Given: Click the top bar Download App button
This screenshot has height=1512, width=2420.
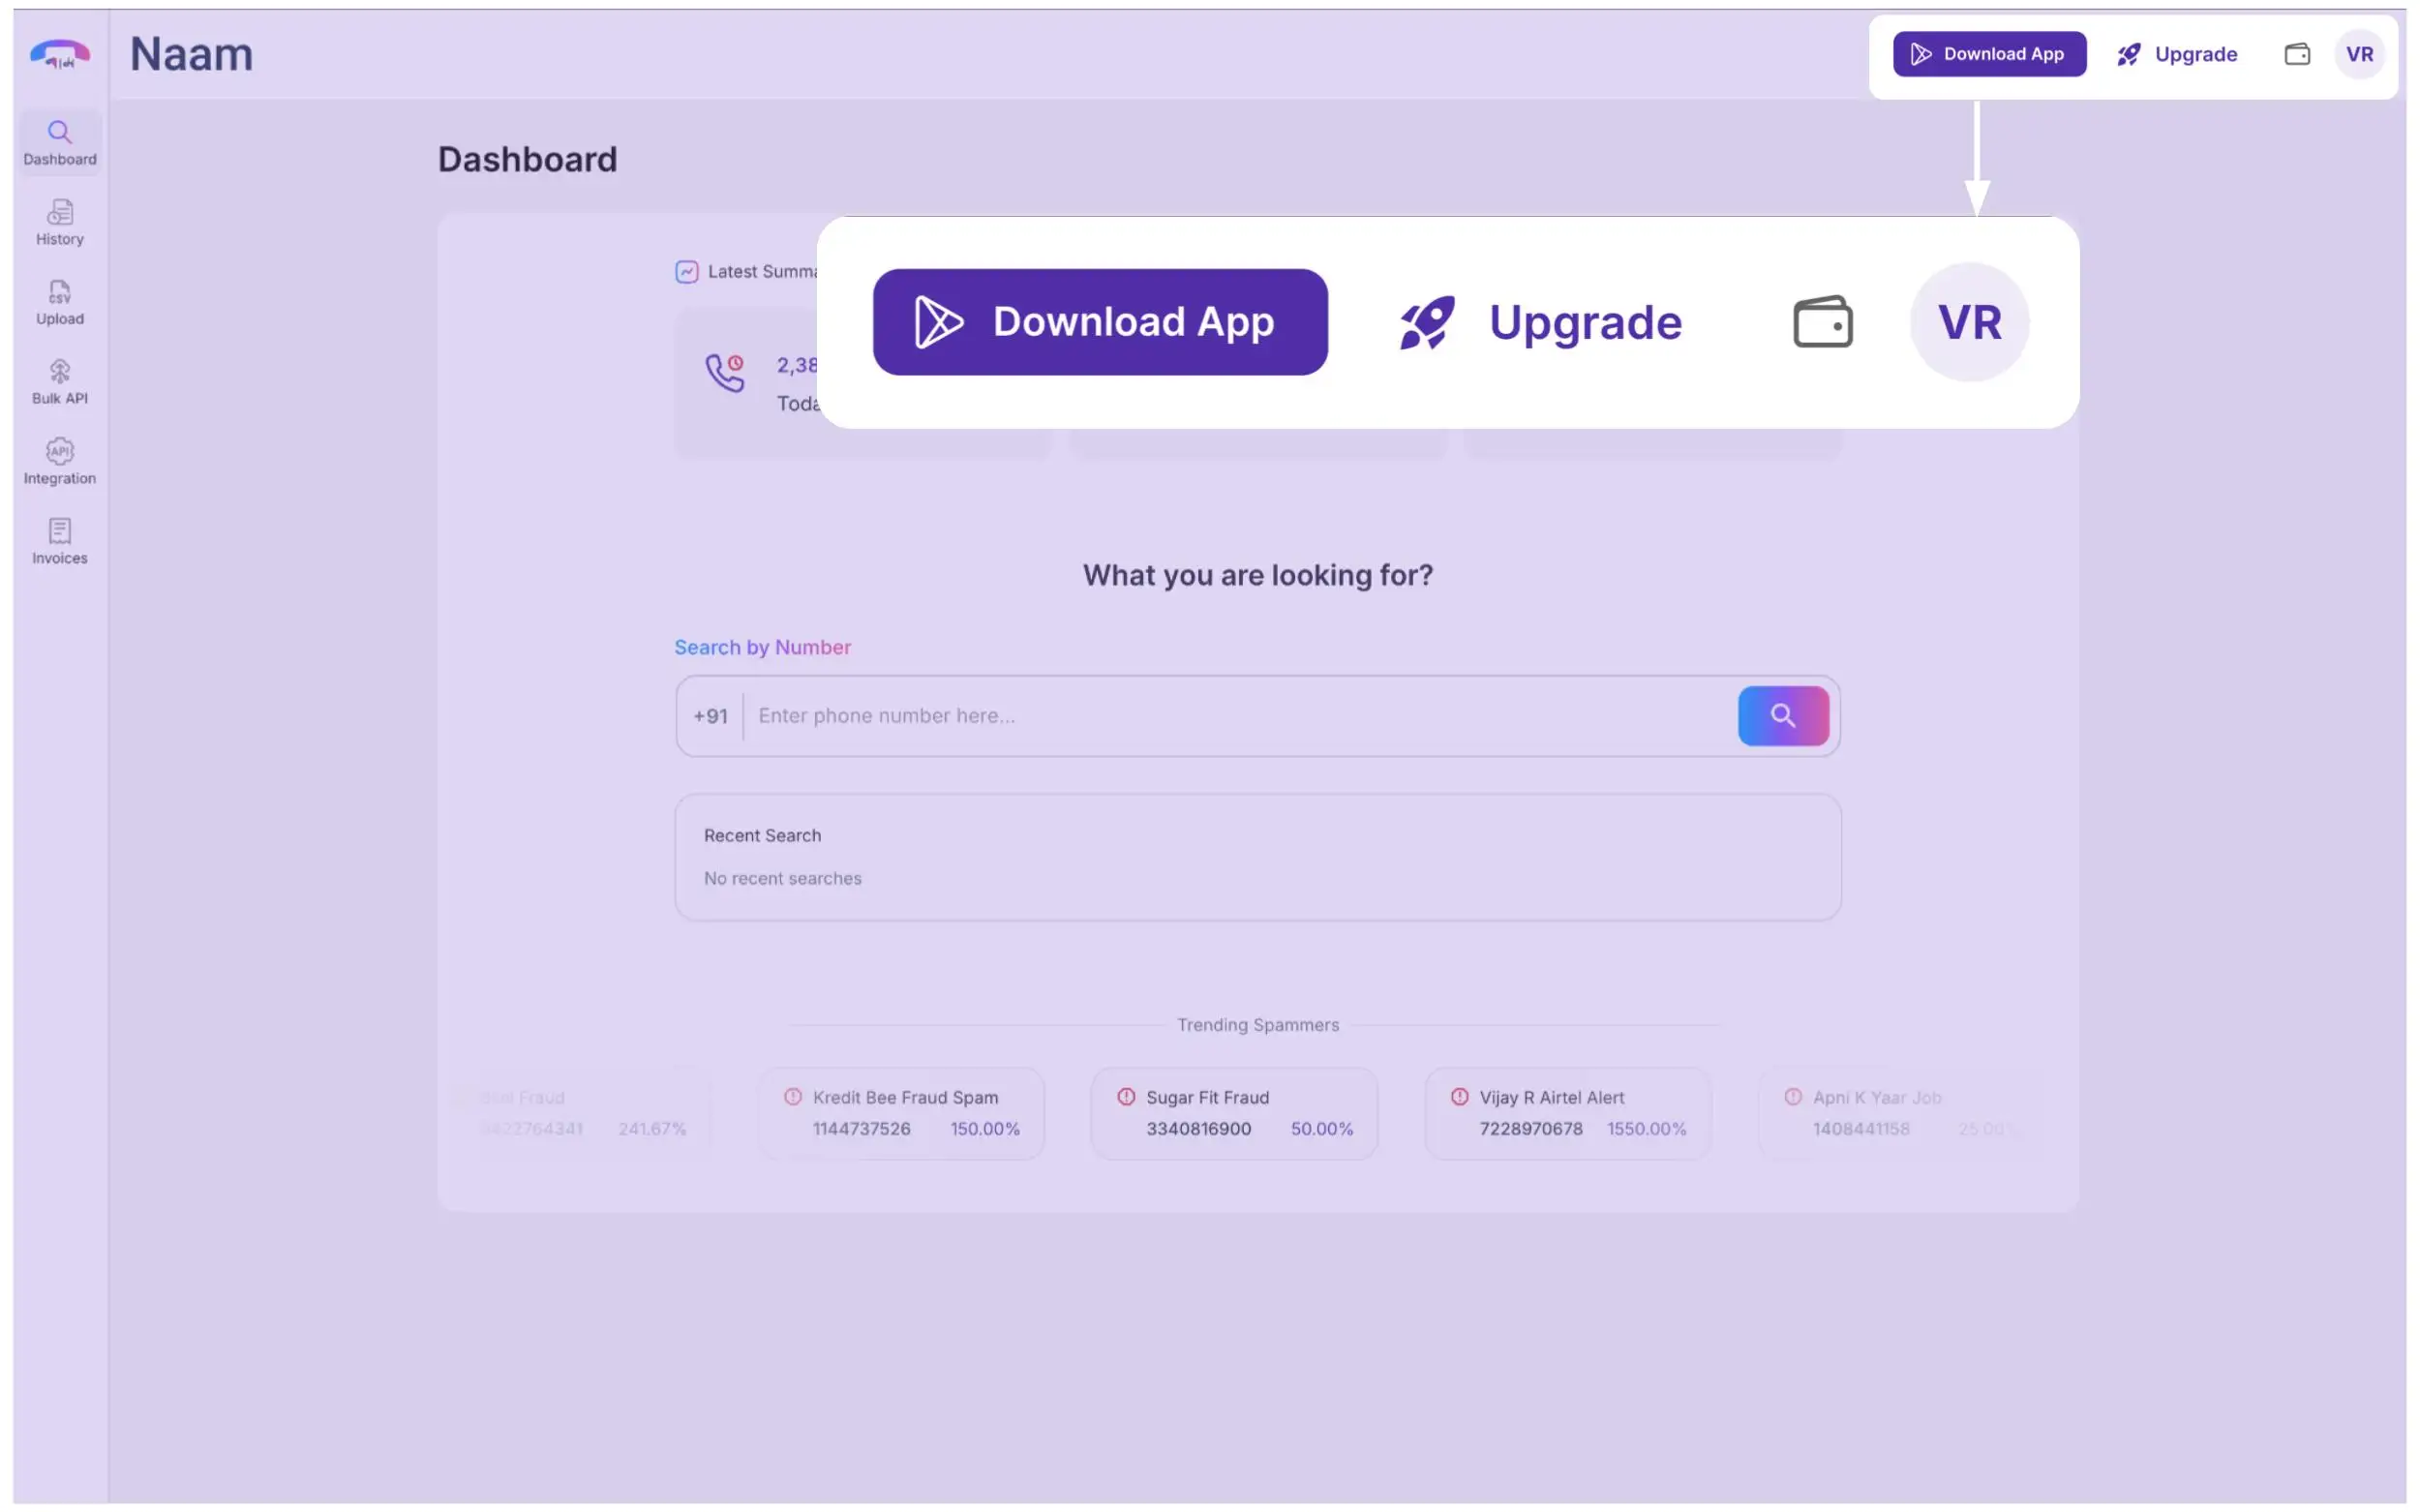Looking at the screenshot, I should pos(1988,54).
